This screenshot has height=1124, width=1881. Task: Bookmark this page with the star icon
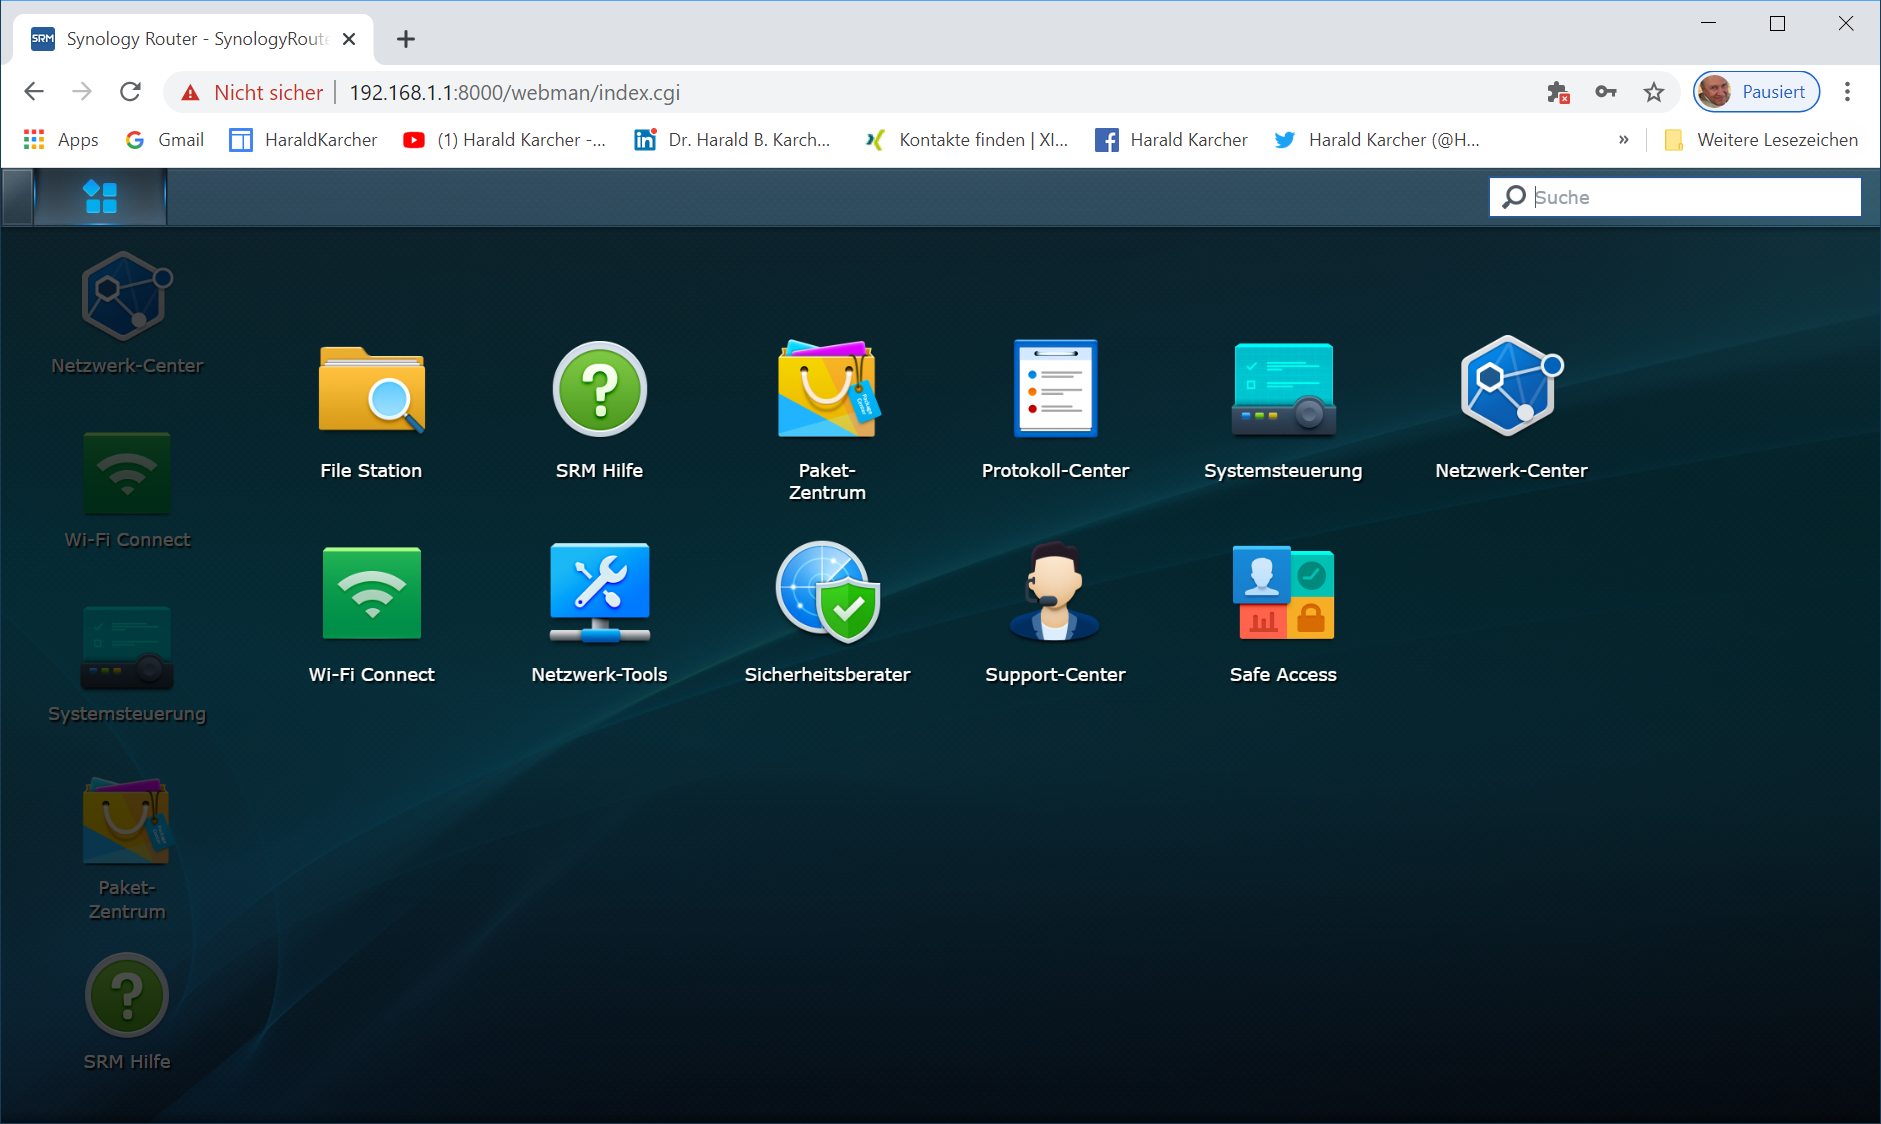[1654, 92]
